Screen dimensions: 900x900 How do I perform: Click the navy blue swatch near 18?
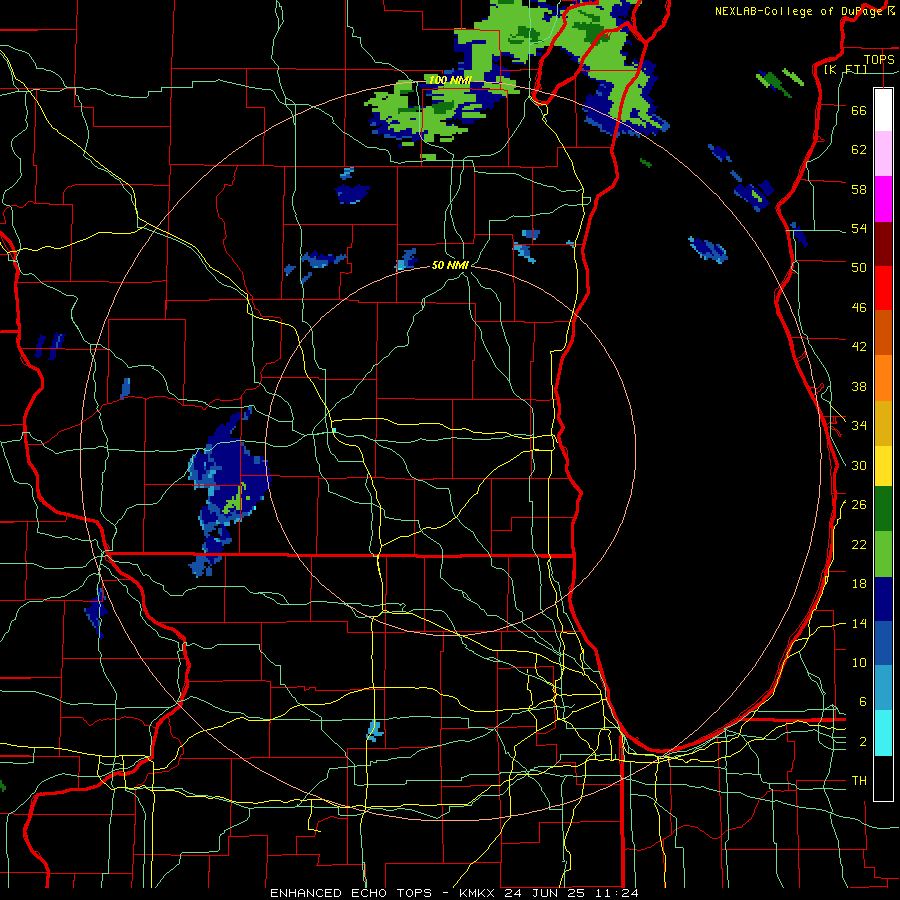coord(883,599)
